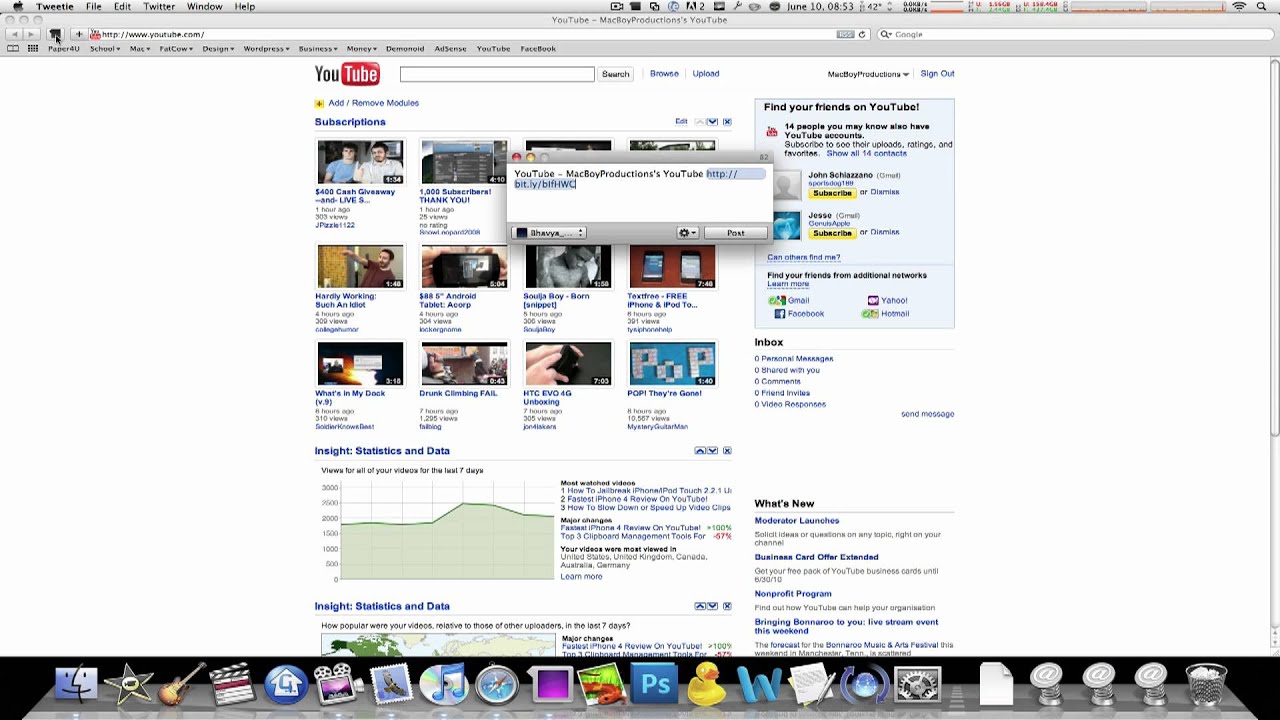Click the Tweetie bookmarklet icon in Safari toolbar

(55, 34)
